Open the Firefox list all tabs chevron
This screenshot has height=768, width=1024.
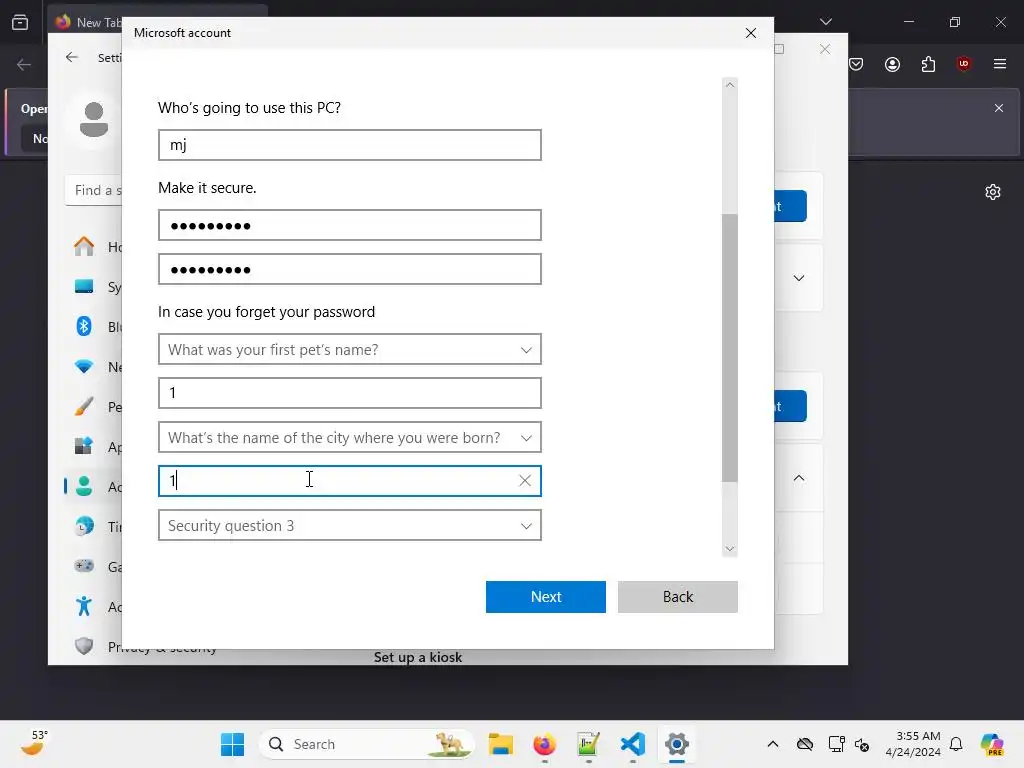[825, 22]
